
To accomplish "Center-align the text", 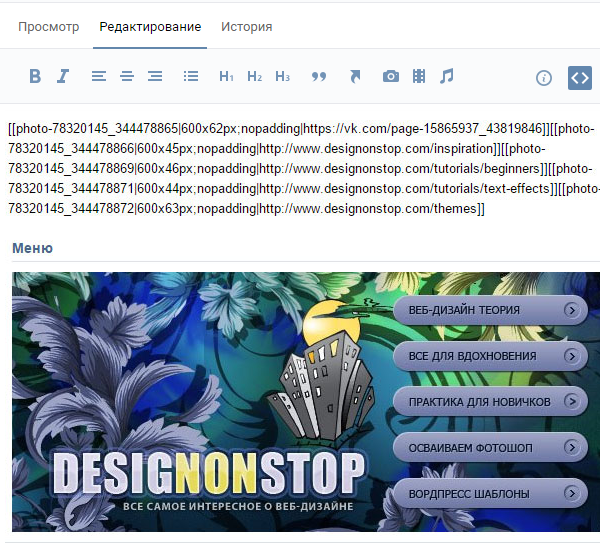I will point(127,76).
